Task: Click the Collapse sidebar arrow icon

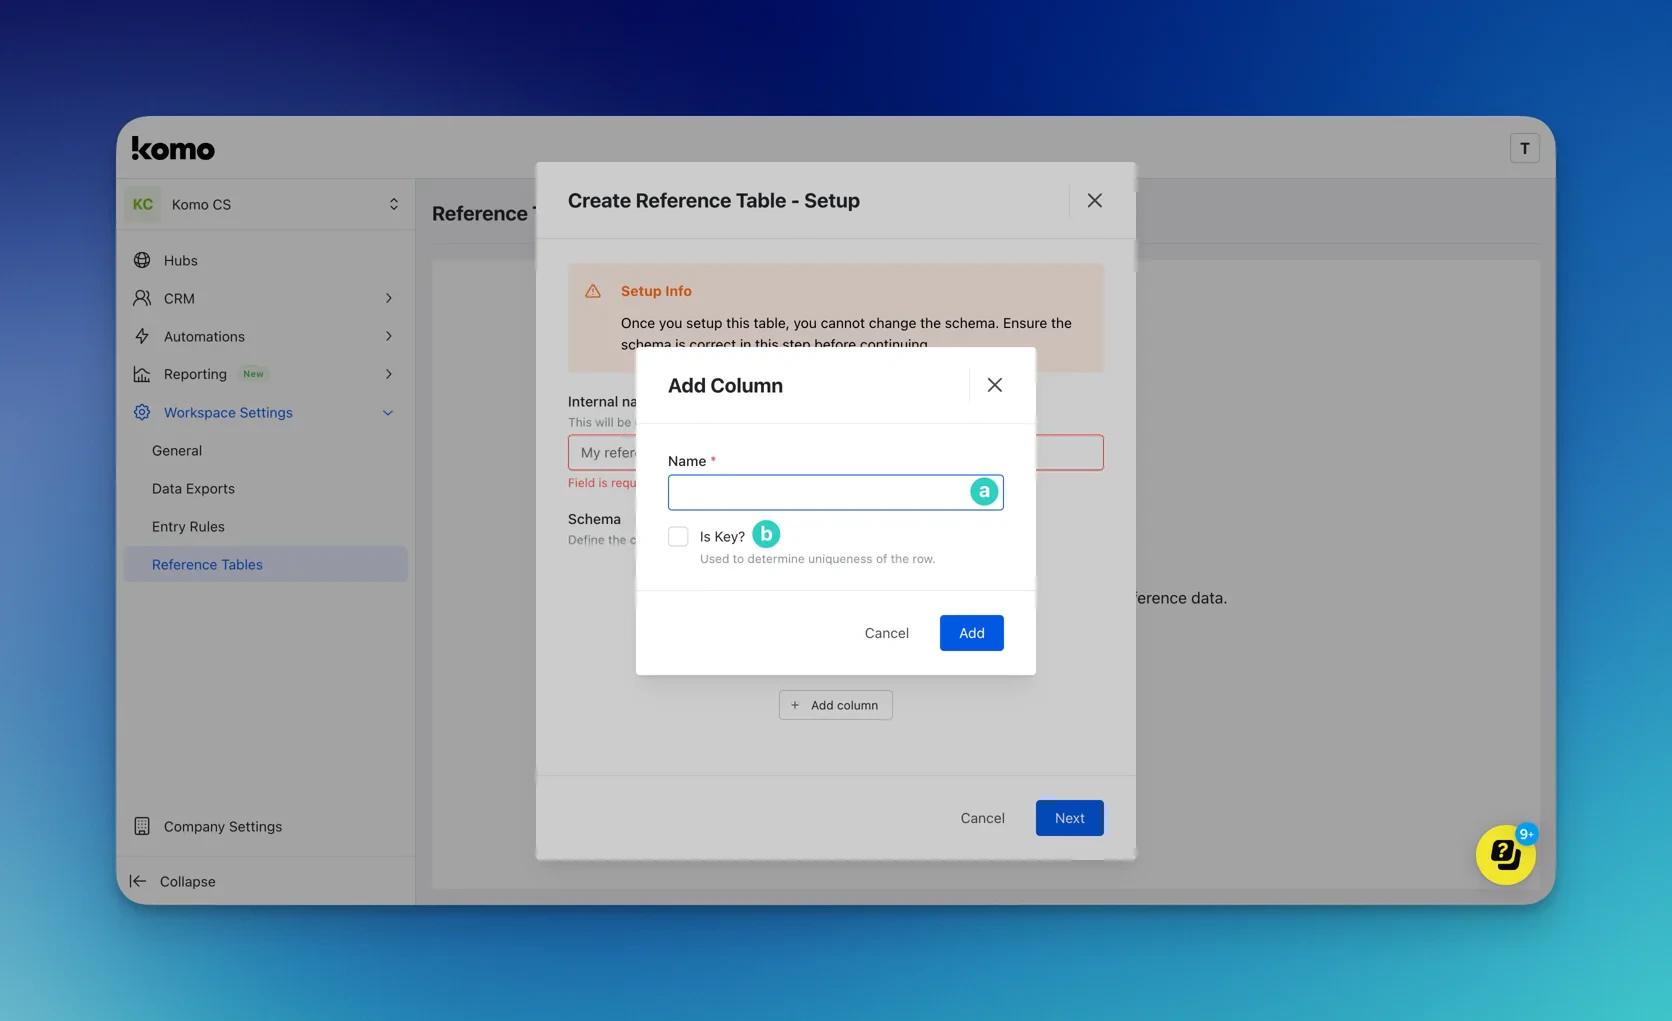Action: click(x=138, y=881)
